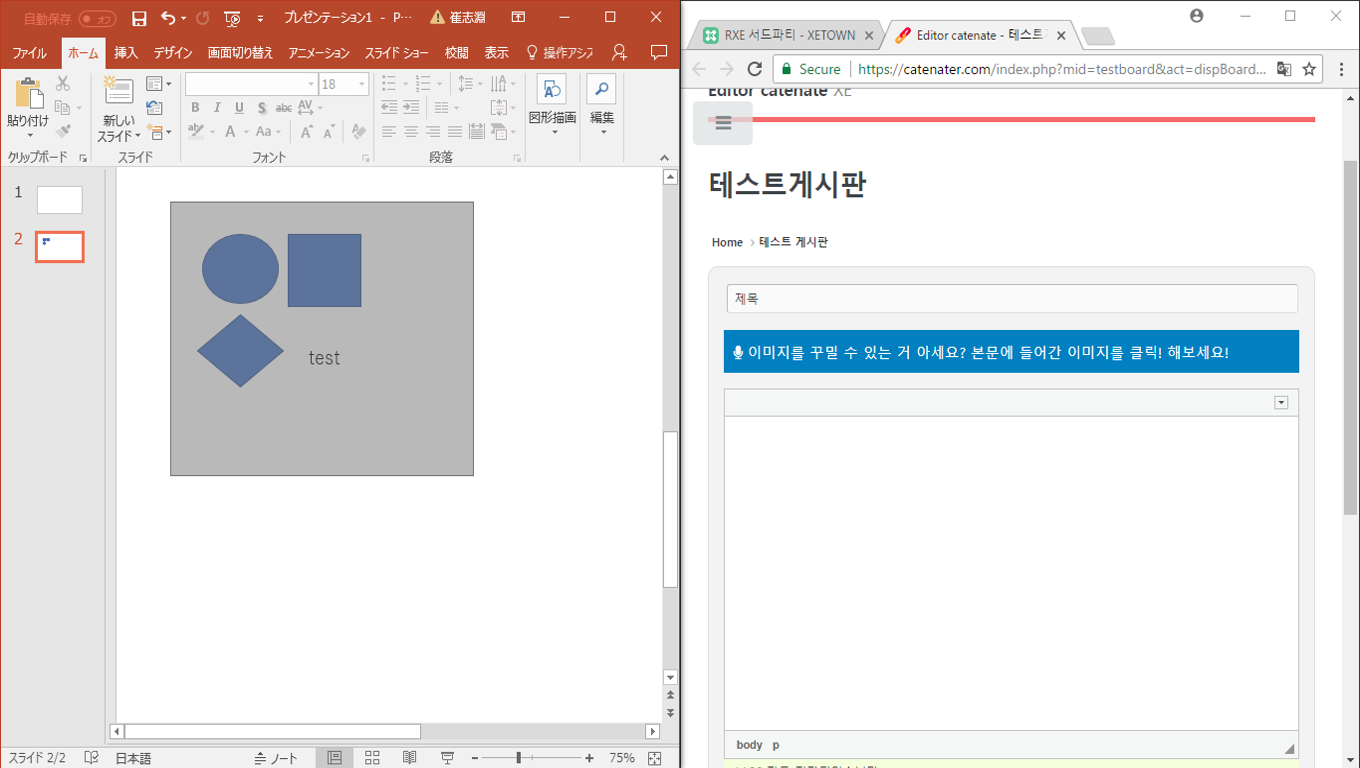Apply text Shadow (S) formatting
The image size is (1360, 768).
coord(261,108)
